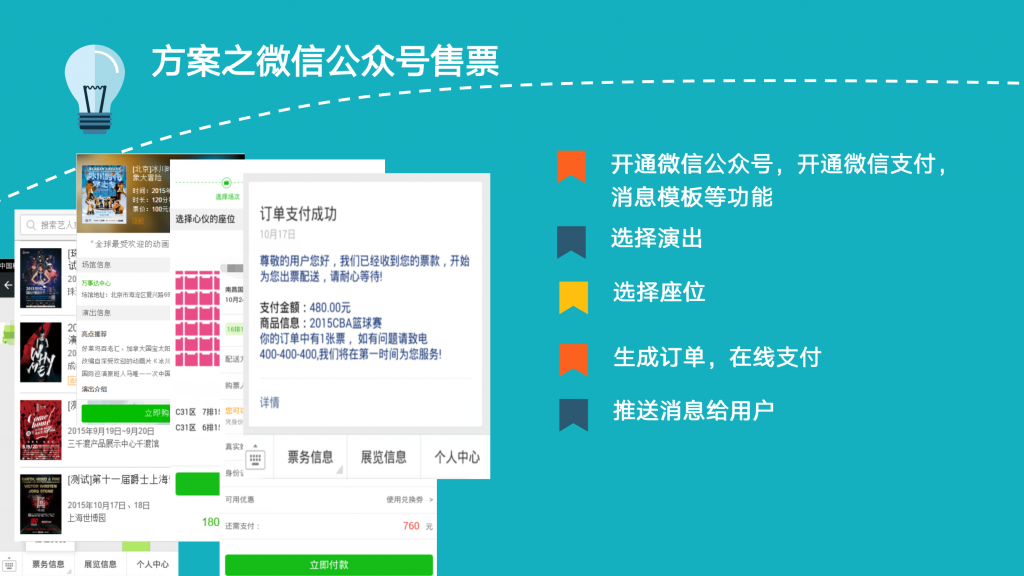Image resolution: width=1024 pixels, height=576 pixels.
Task: Click the yellow bookmark icon beside 选择座位
Action: 573,296
